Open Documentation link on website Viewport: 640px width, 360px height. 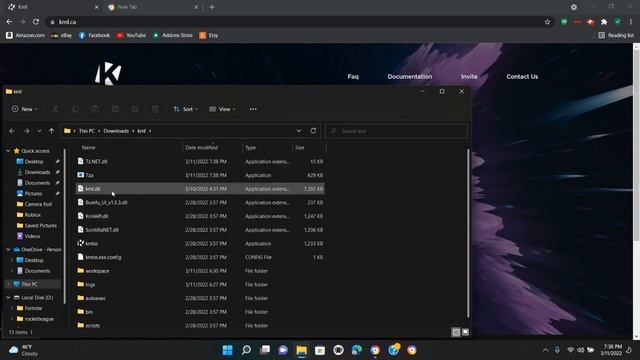pos(410,76)
